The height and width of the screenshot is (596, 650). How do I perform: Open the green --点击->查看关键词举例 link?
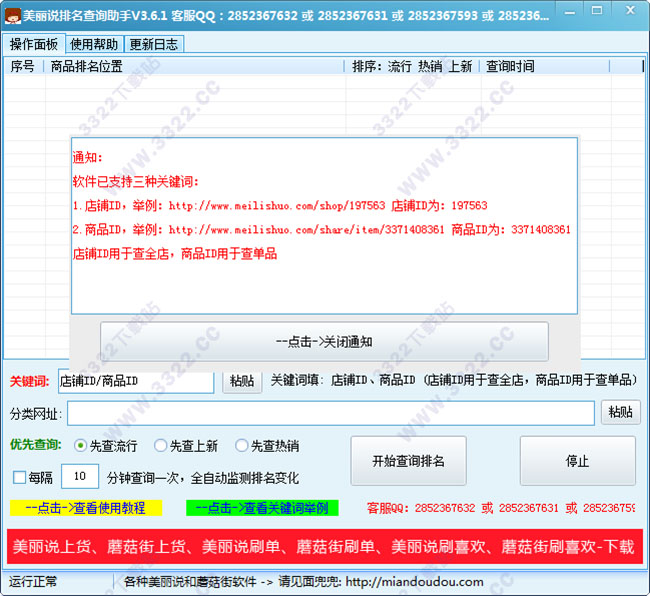[262, 508]
